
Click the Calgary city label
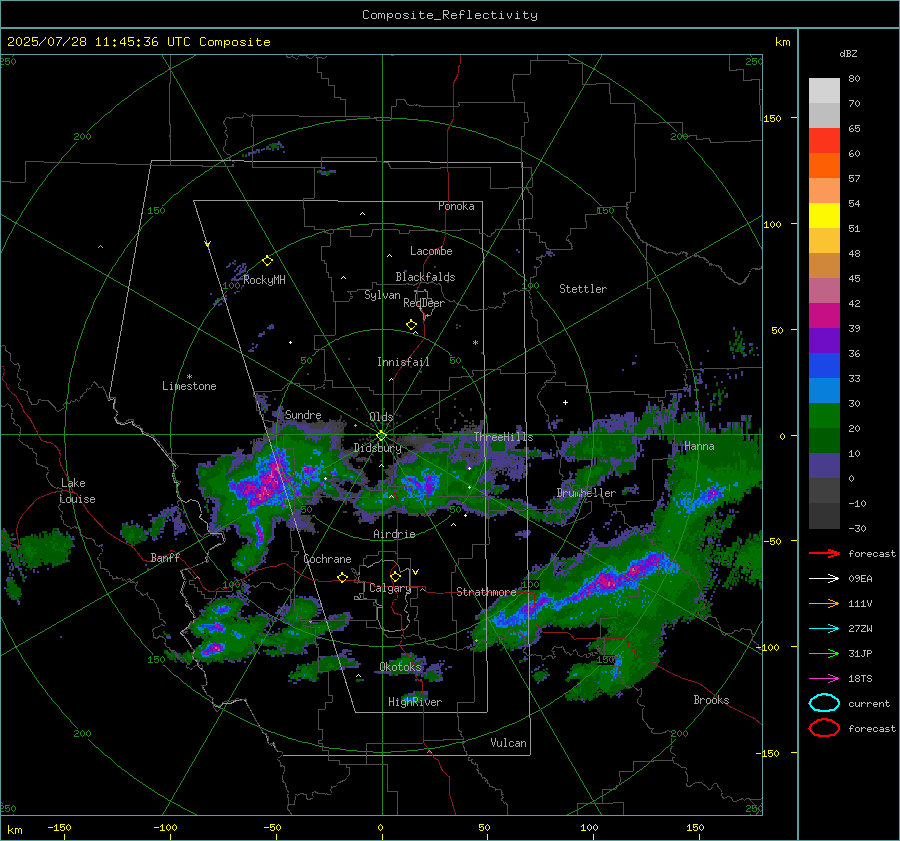[x=390, y=588]
